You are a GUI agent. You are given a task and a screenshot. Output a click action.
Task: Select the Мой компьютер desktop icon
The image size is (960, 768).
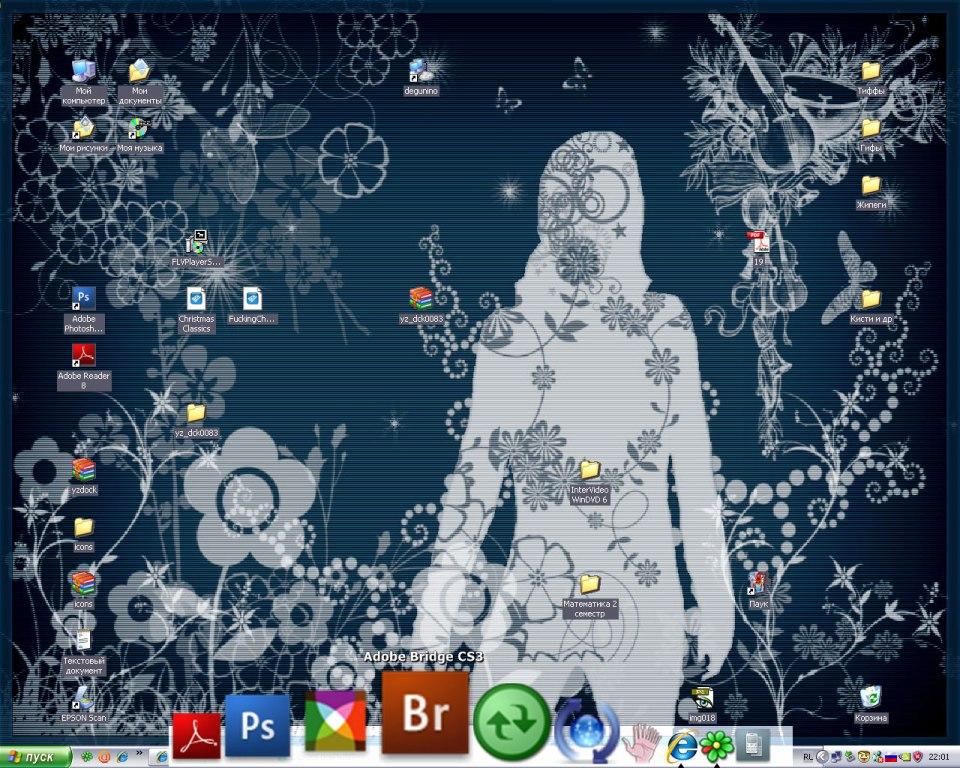(x=84, y=71)
